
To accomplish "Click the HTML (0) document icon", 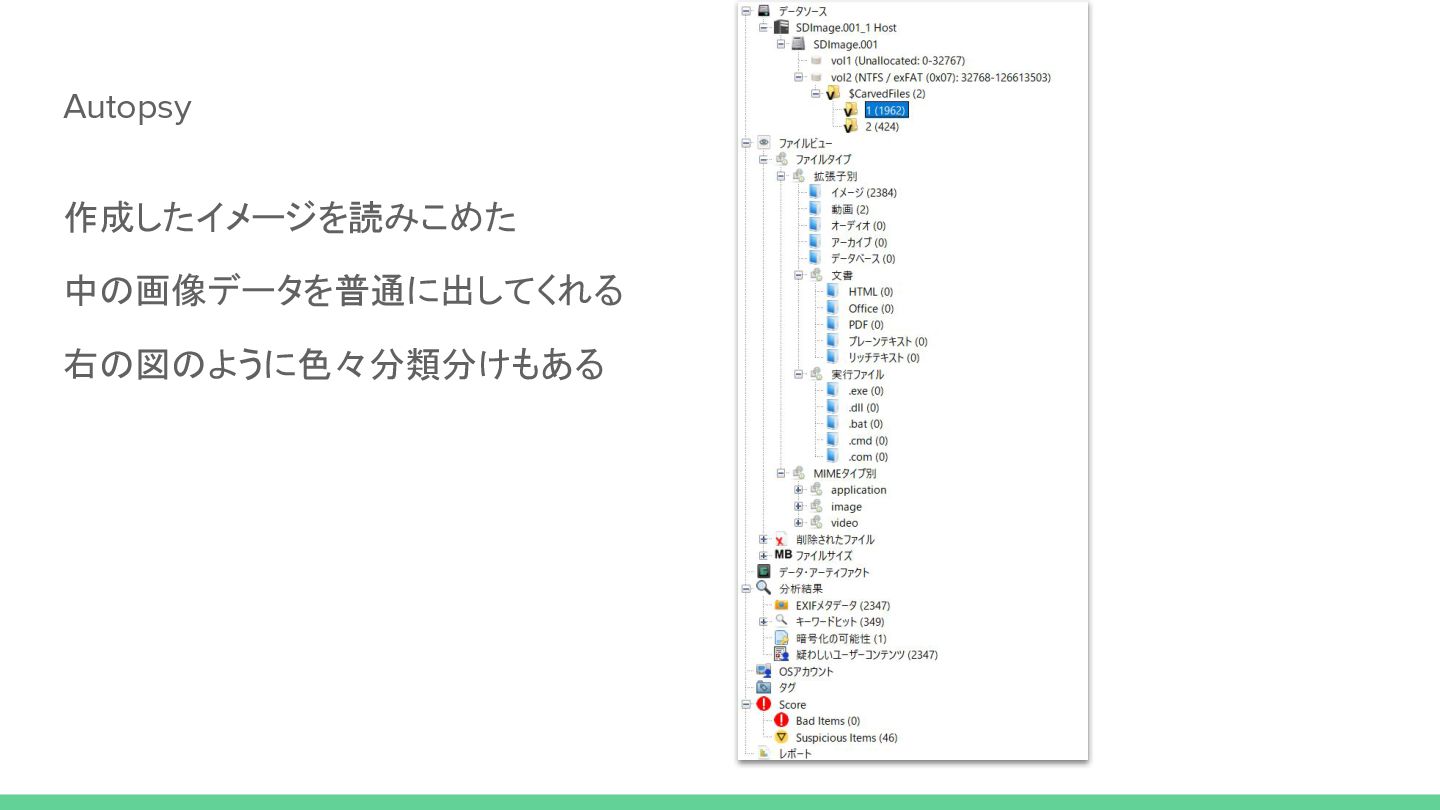I will (833, 291).
